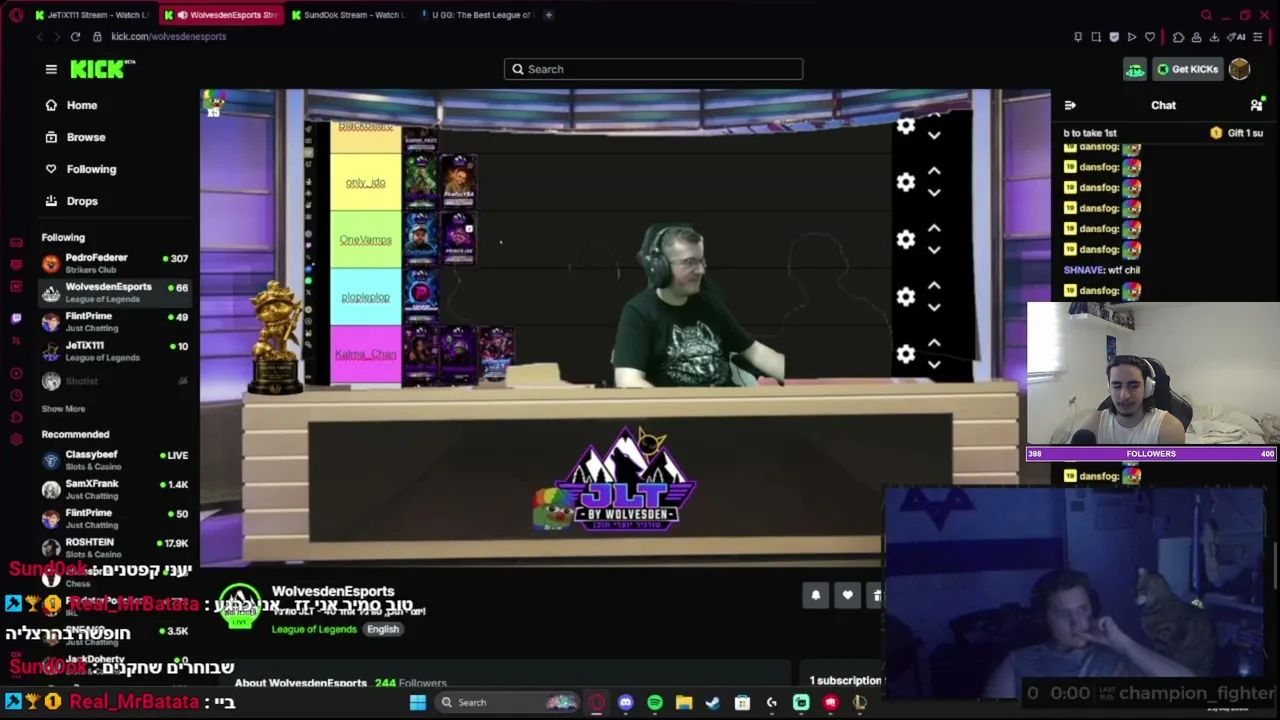This screenshot has height=720, width=1280.
Task: Open FlintPrime in the Following list
Action: (x=115, y=321)
